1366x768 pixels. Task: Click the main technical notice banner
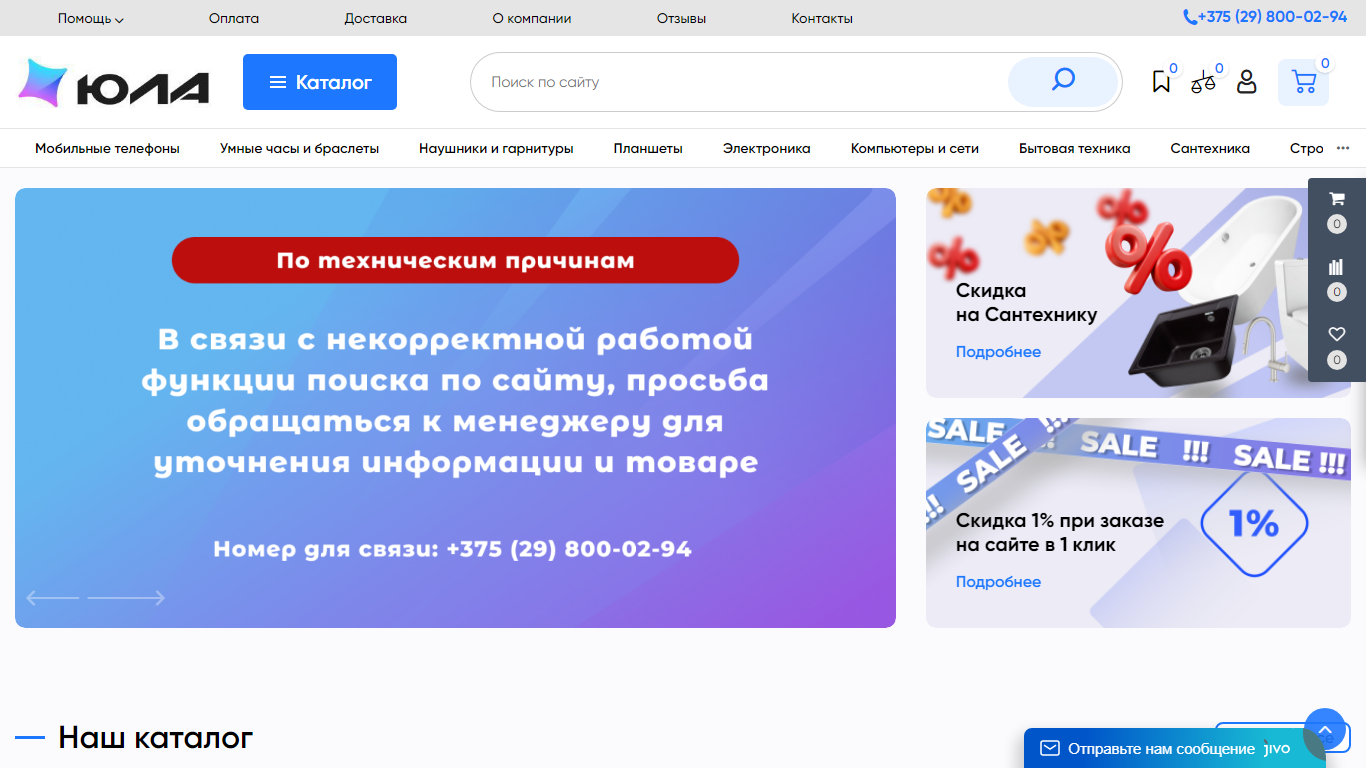(455, 408)
